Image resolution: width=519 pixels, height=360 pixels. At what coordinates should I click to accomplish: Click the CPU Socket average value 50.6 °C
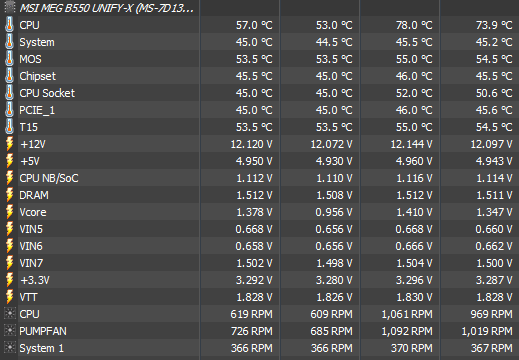494,93
